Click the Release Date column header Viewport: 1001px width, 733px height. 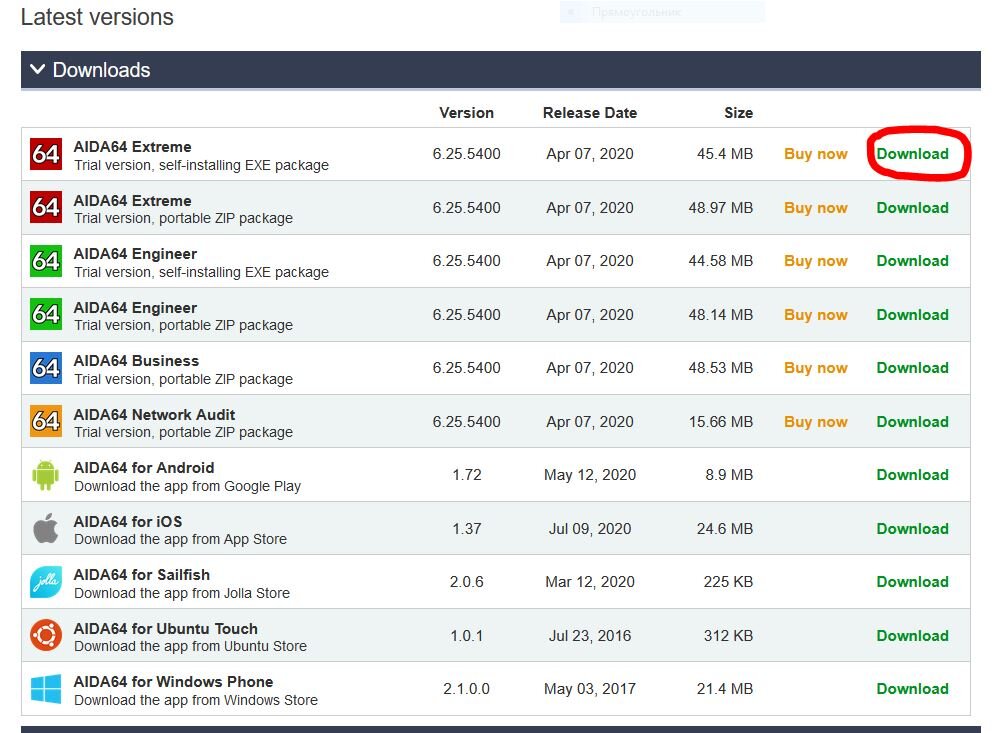pyautogui.click(x=590, y=112)
